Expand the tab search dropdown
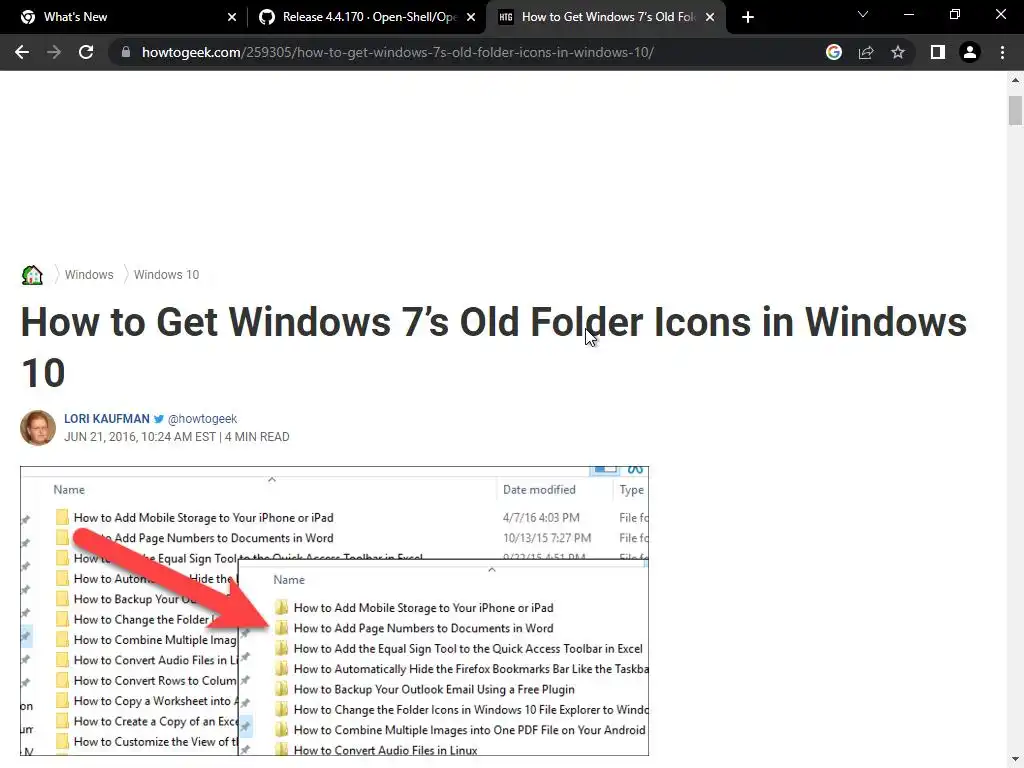 pyautogui.click(x=863, y=14)
